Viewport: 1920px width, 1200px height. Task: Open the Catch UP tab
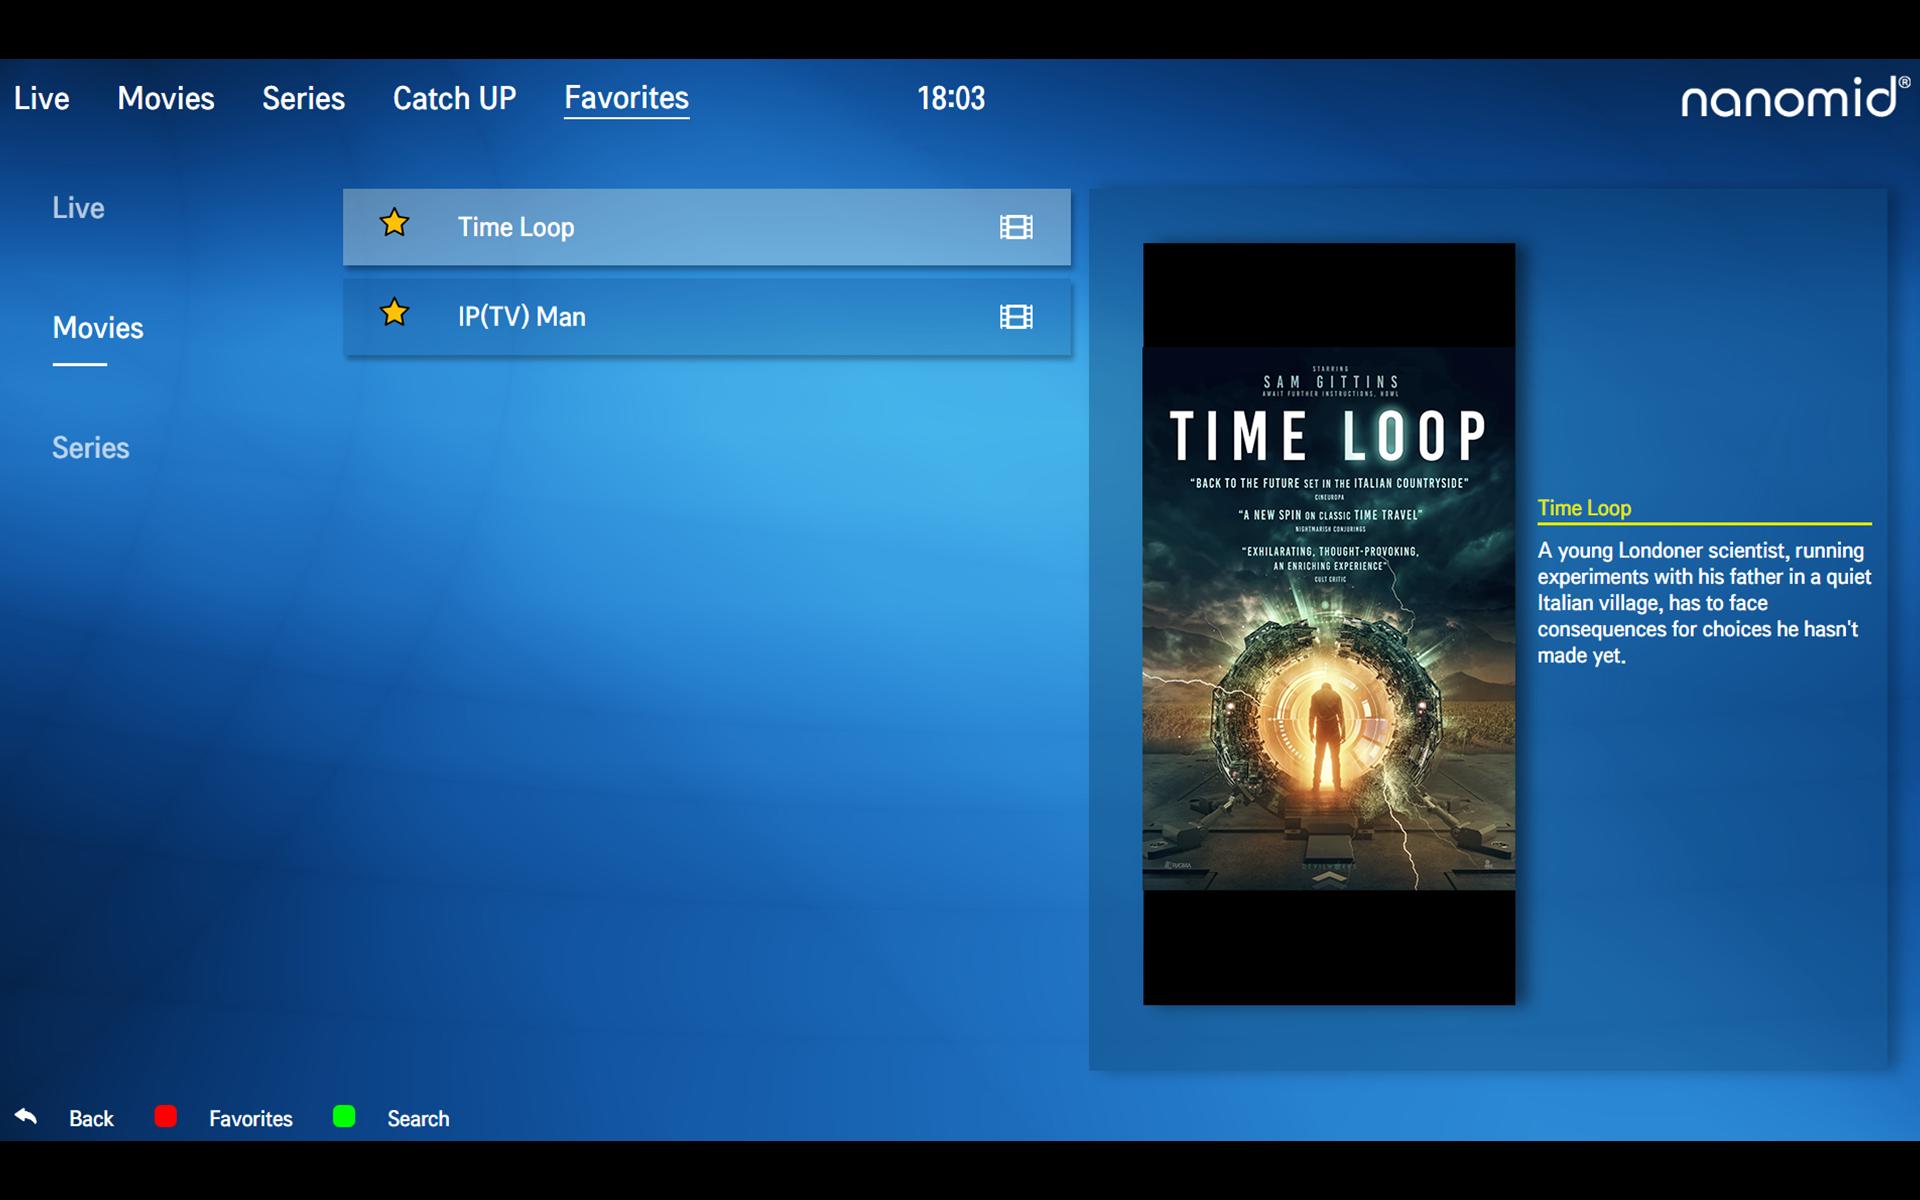point(454,98)
